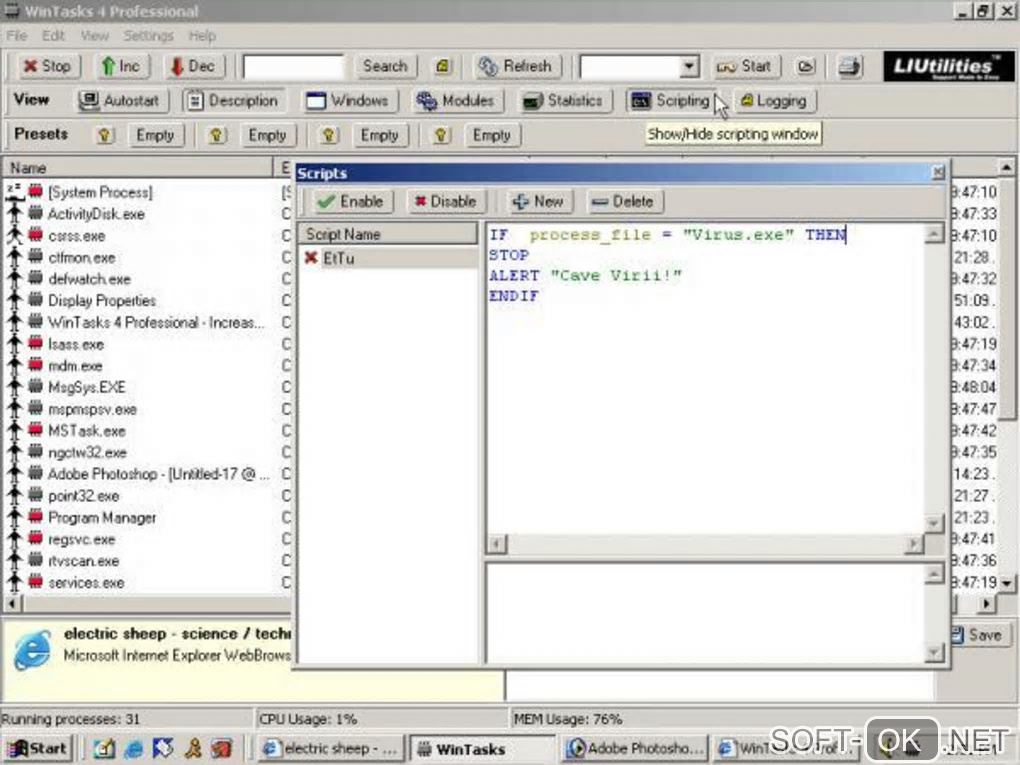Click the Name column header to sort

point(140,168)
